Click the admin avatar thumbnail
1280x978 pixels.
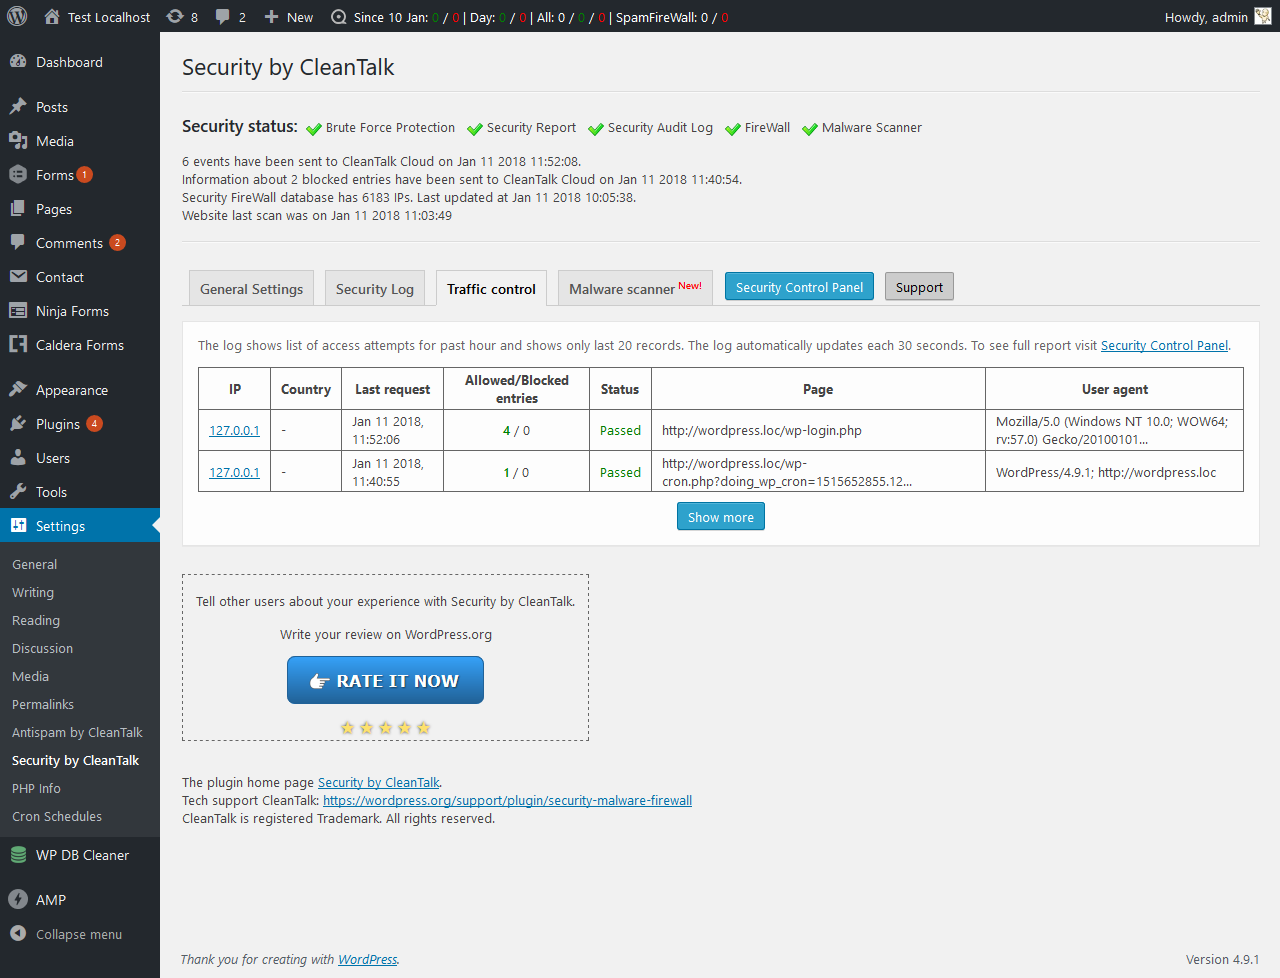(x=1263, y=16)
